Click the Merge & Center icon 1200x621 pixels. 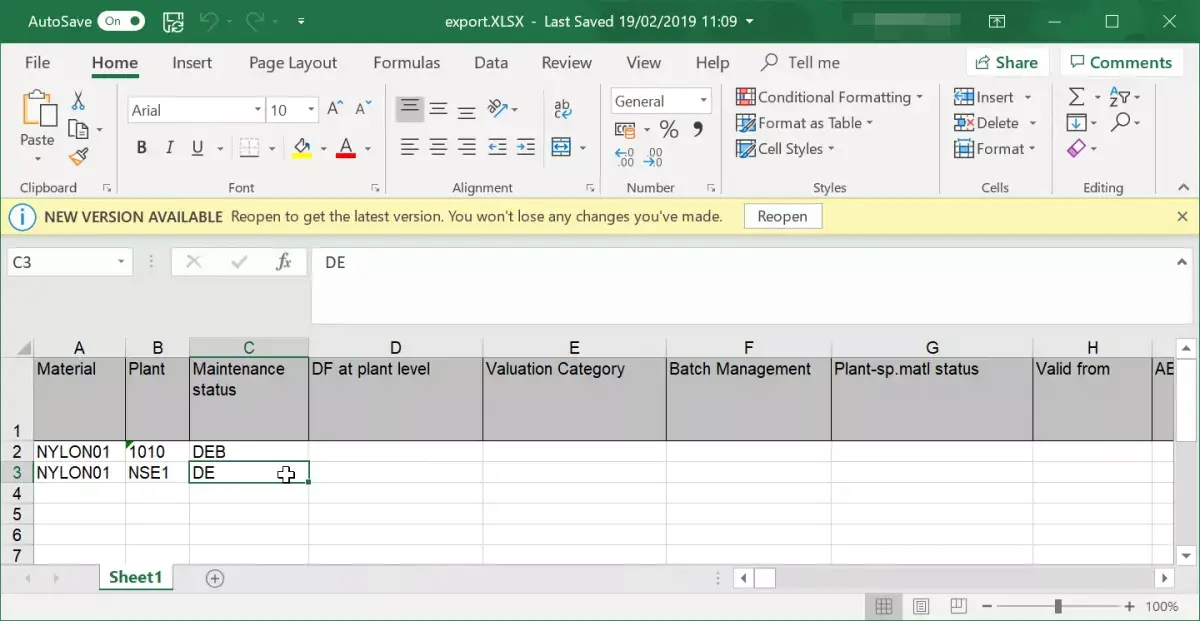[561, 147]
